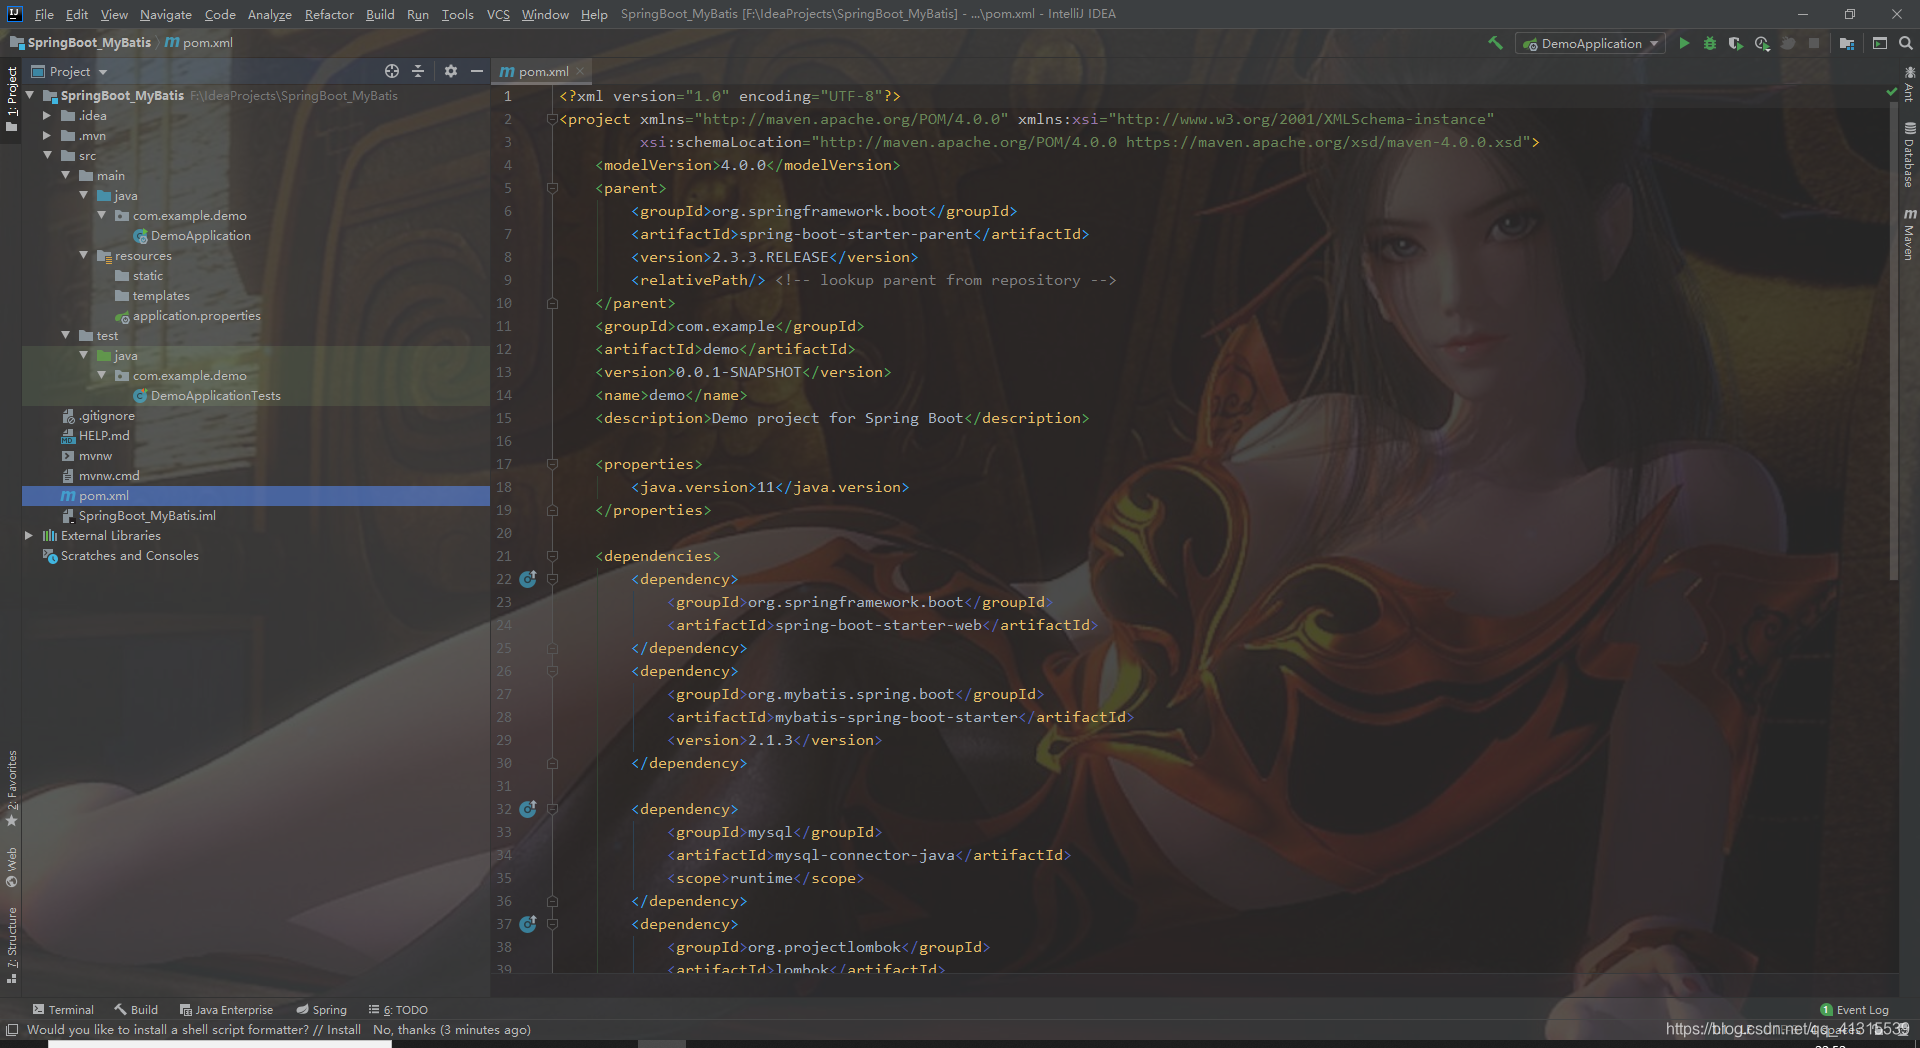Close the pom.xml editor tab

580,71
